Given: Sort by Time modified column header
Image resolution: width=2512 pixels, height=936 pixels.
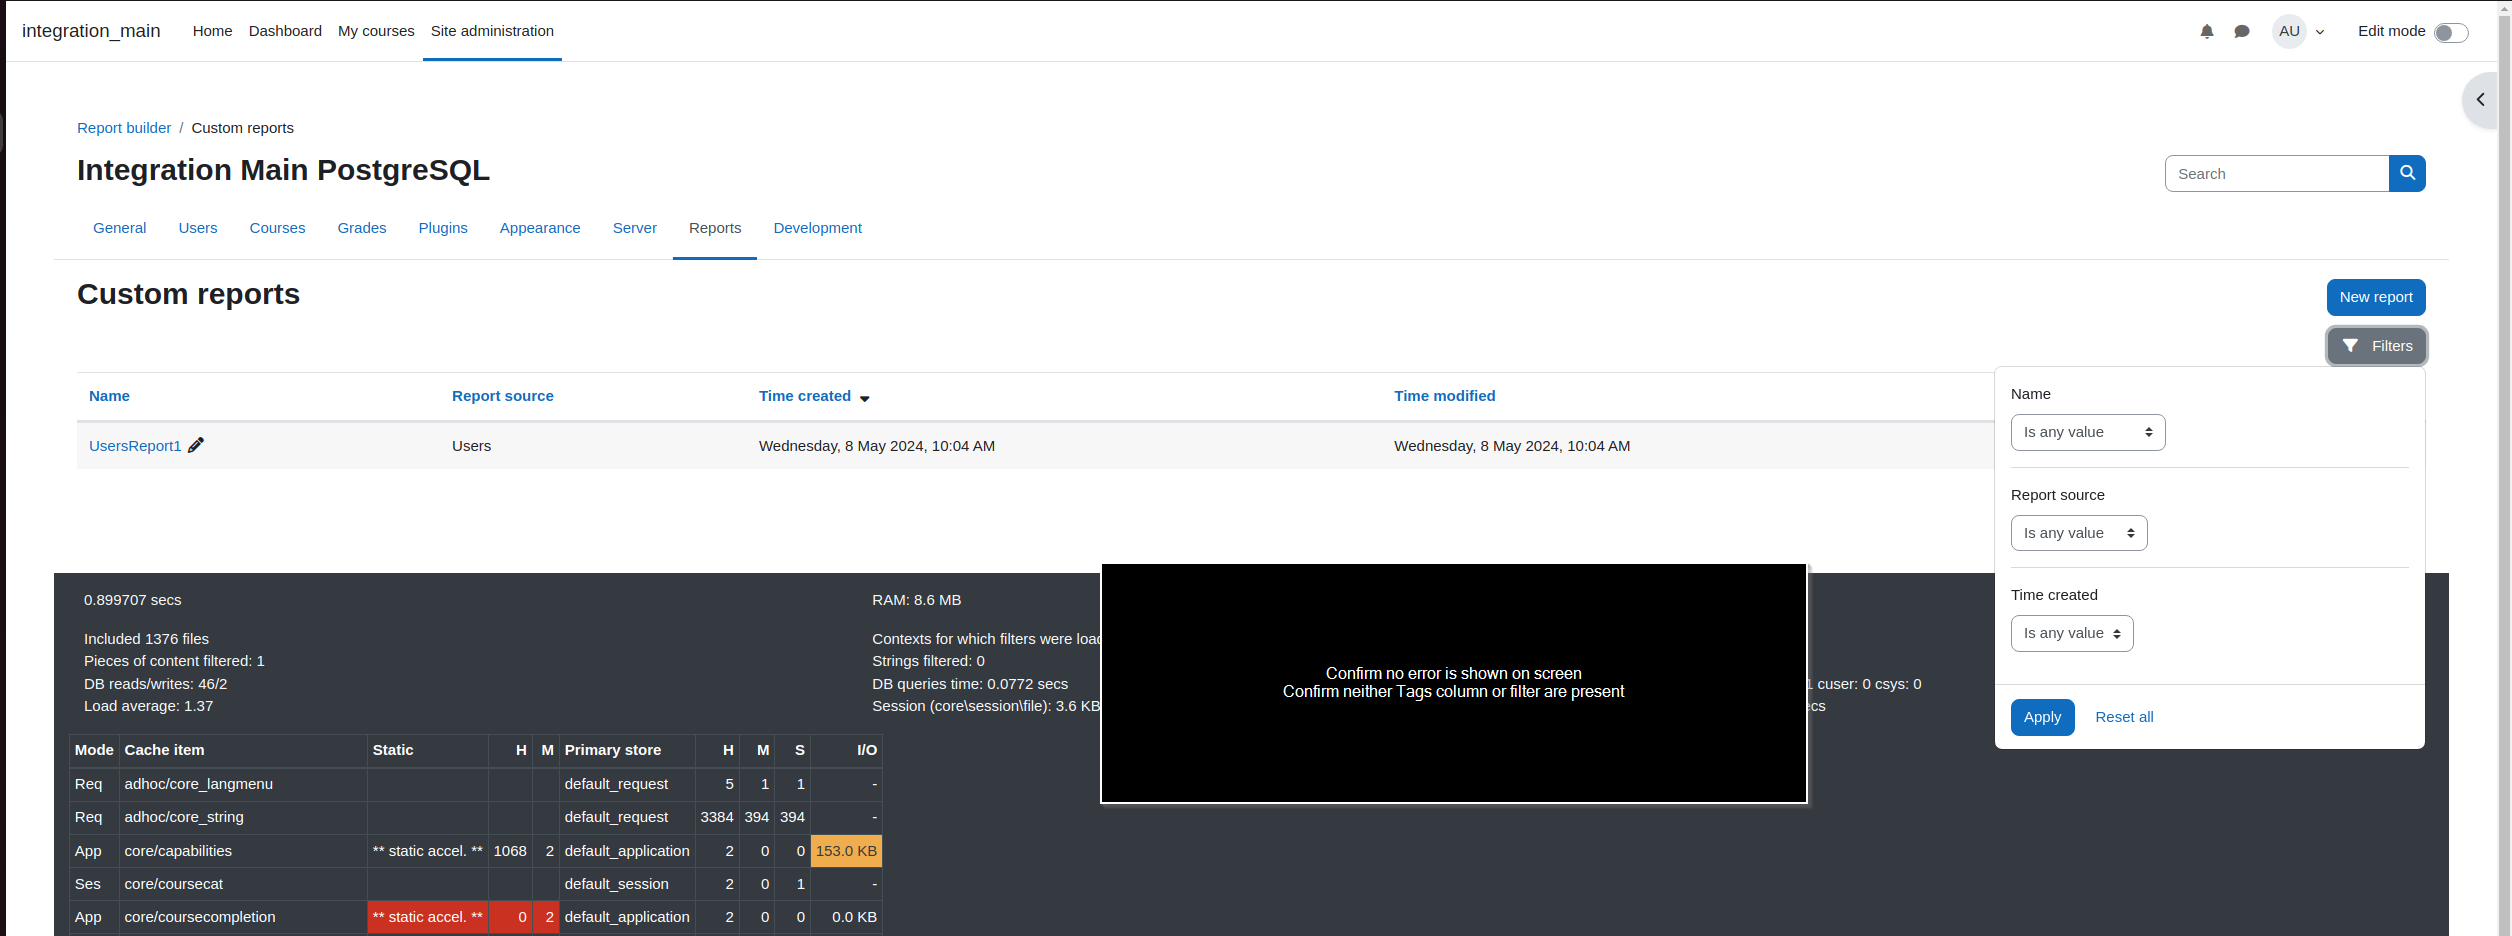Looking at the screenshot, I should click(1445, 396).
